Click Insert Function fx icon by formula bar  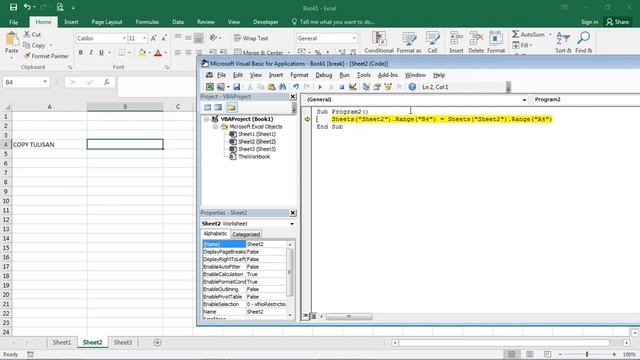(107, 82)
